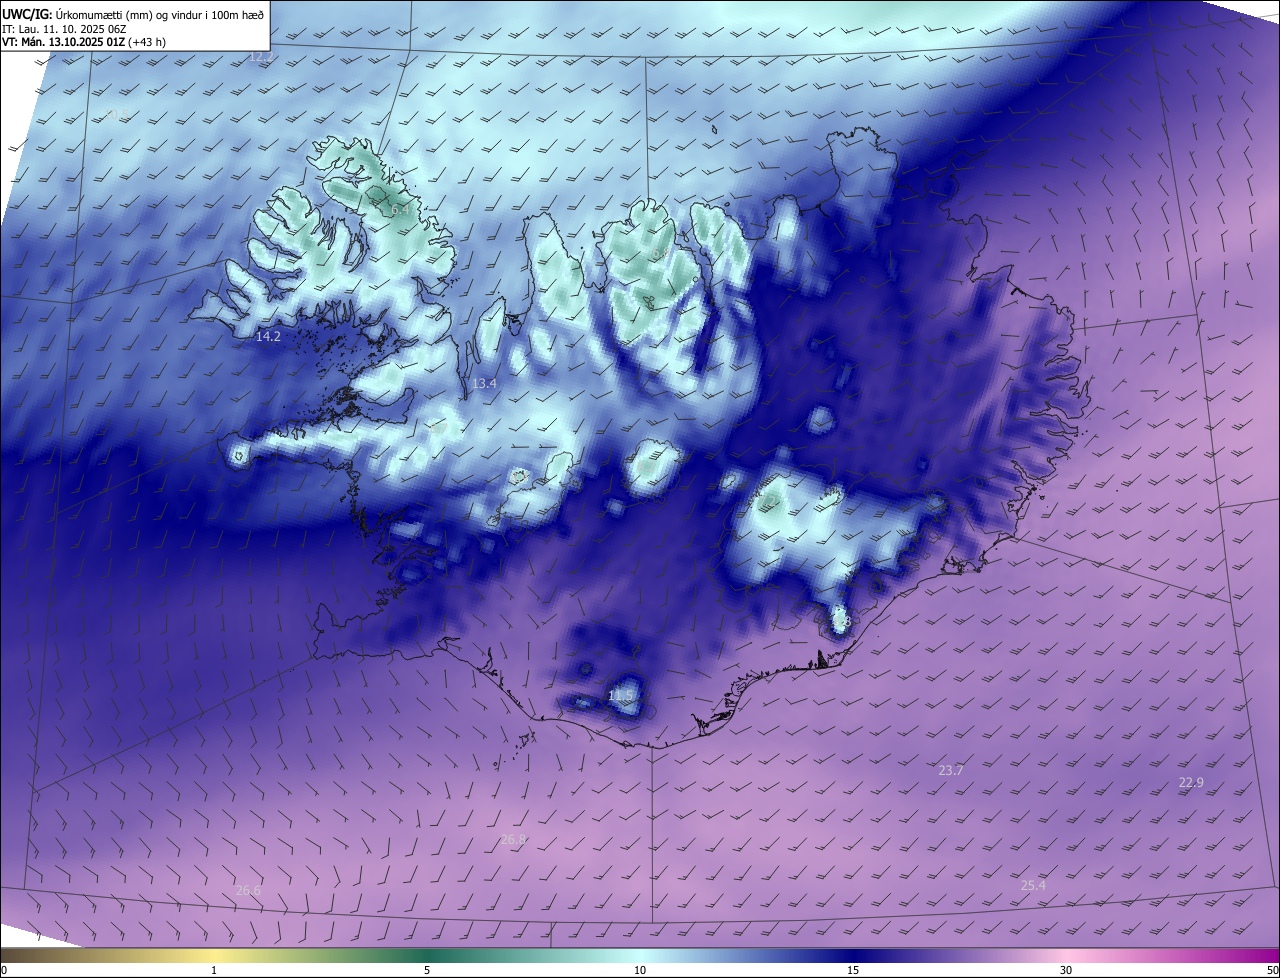The image size is (1280, 978).
Task: Click the 14.2 value label on the map
Action: [x=268, y=337]
